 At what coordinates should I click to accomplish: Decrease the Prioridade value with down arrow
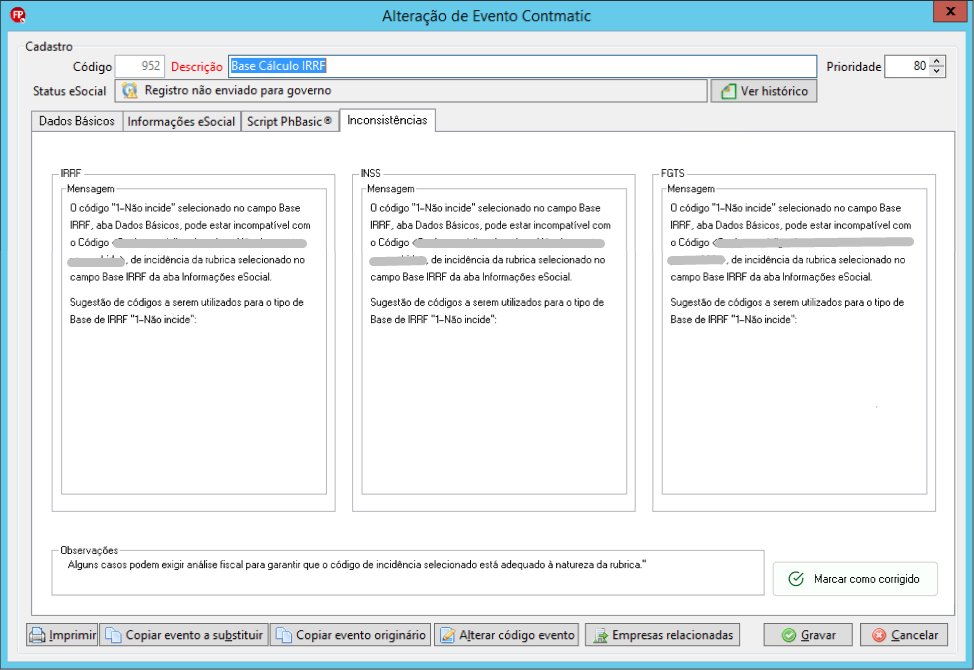point(937,71)
